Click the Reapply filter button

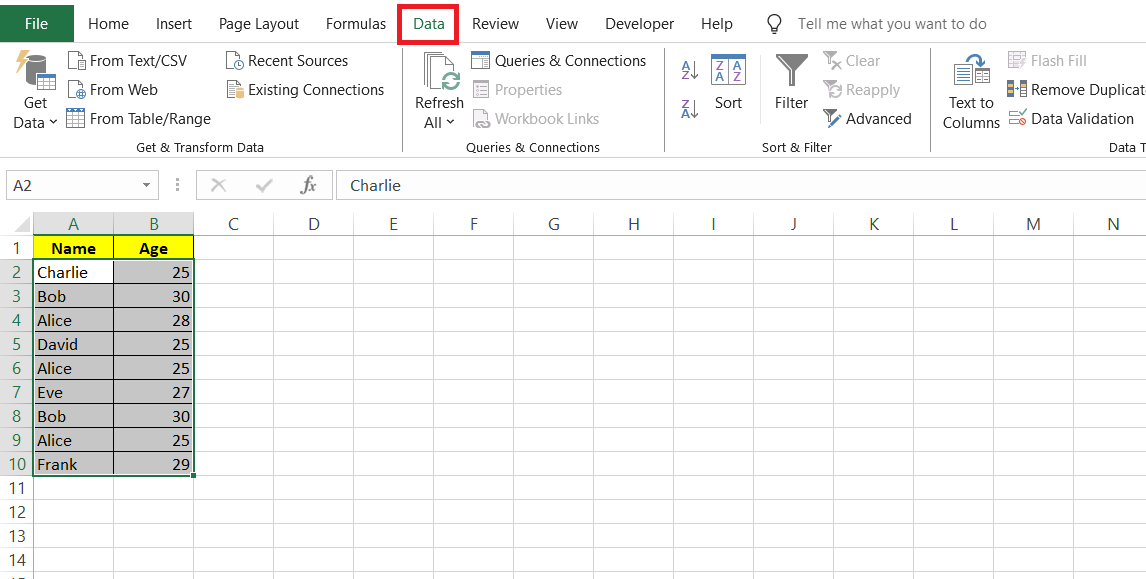861,89
